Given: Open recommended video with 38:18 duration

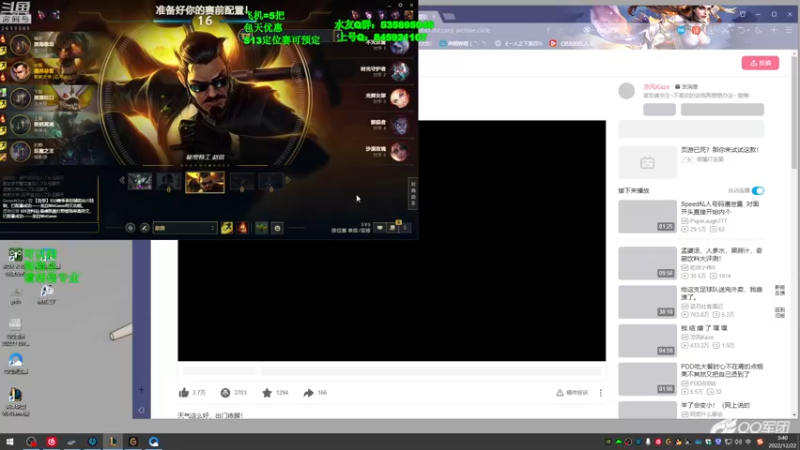Looking at the screenshot, I should click(x=647, y=302).
